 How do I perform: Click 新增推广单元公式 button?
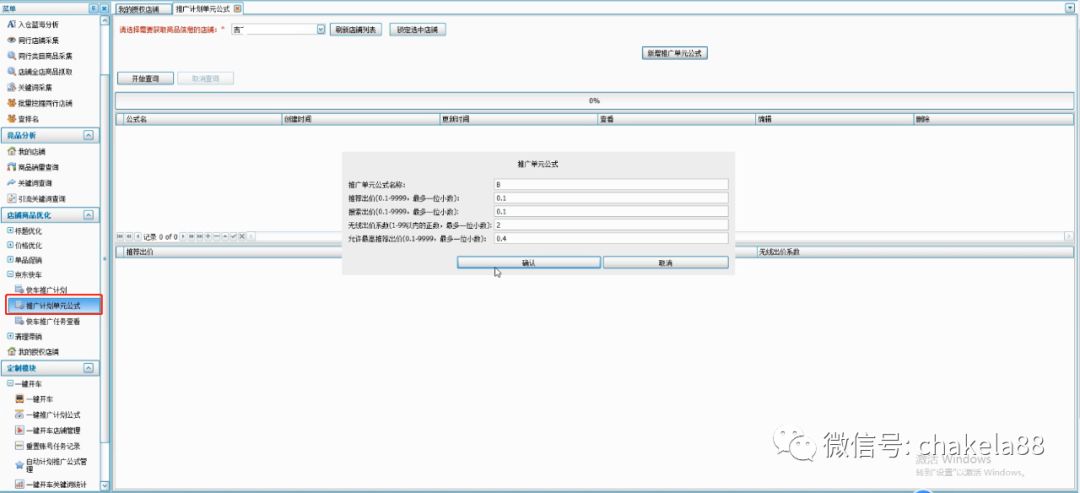(675, 53)
